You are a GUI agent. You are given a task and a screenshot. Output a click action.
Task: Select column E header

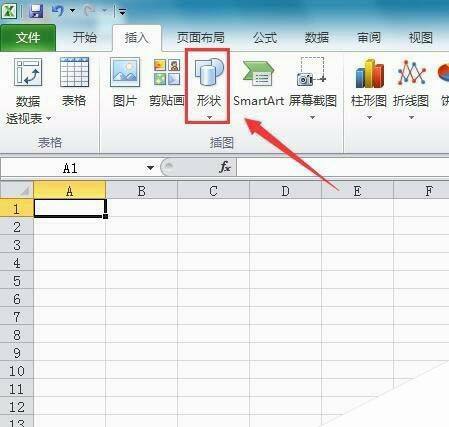coord(358,191)
